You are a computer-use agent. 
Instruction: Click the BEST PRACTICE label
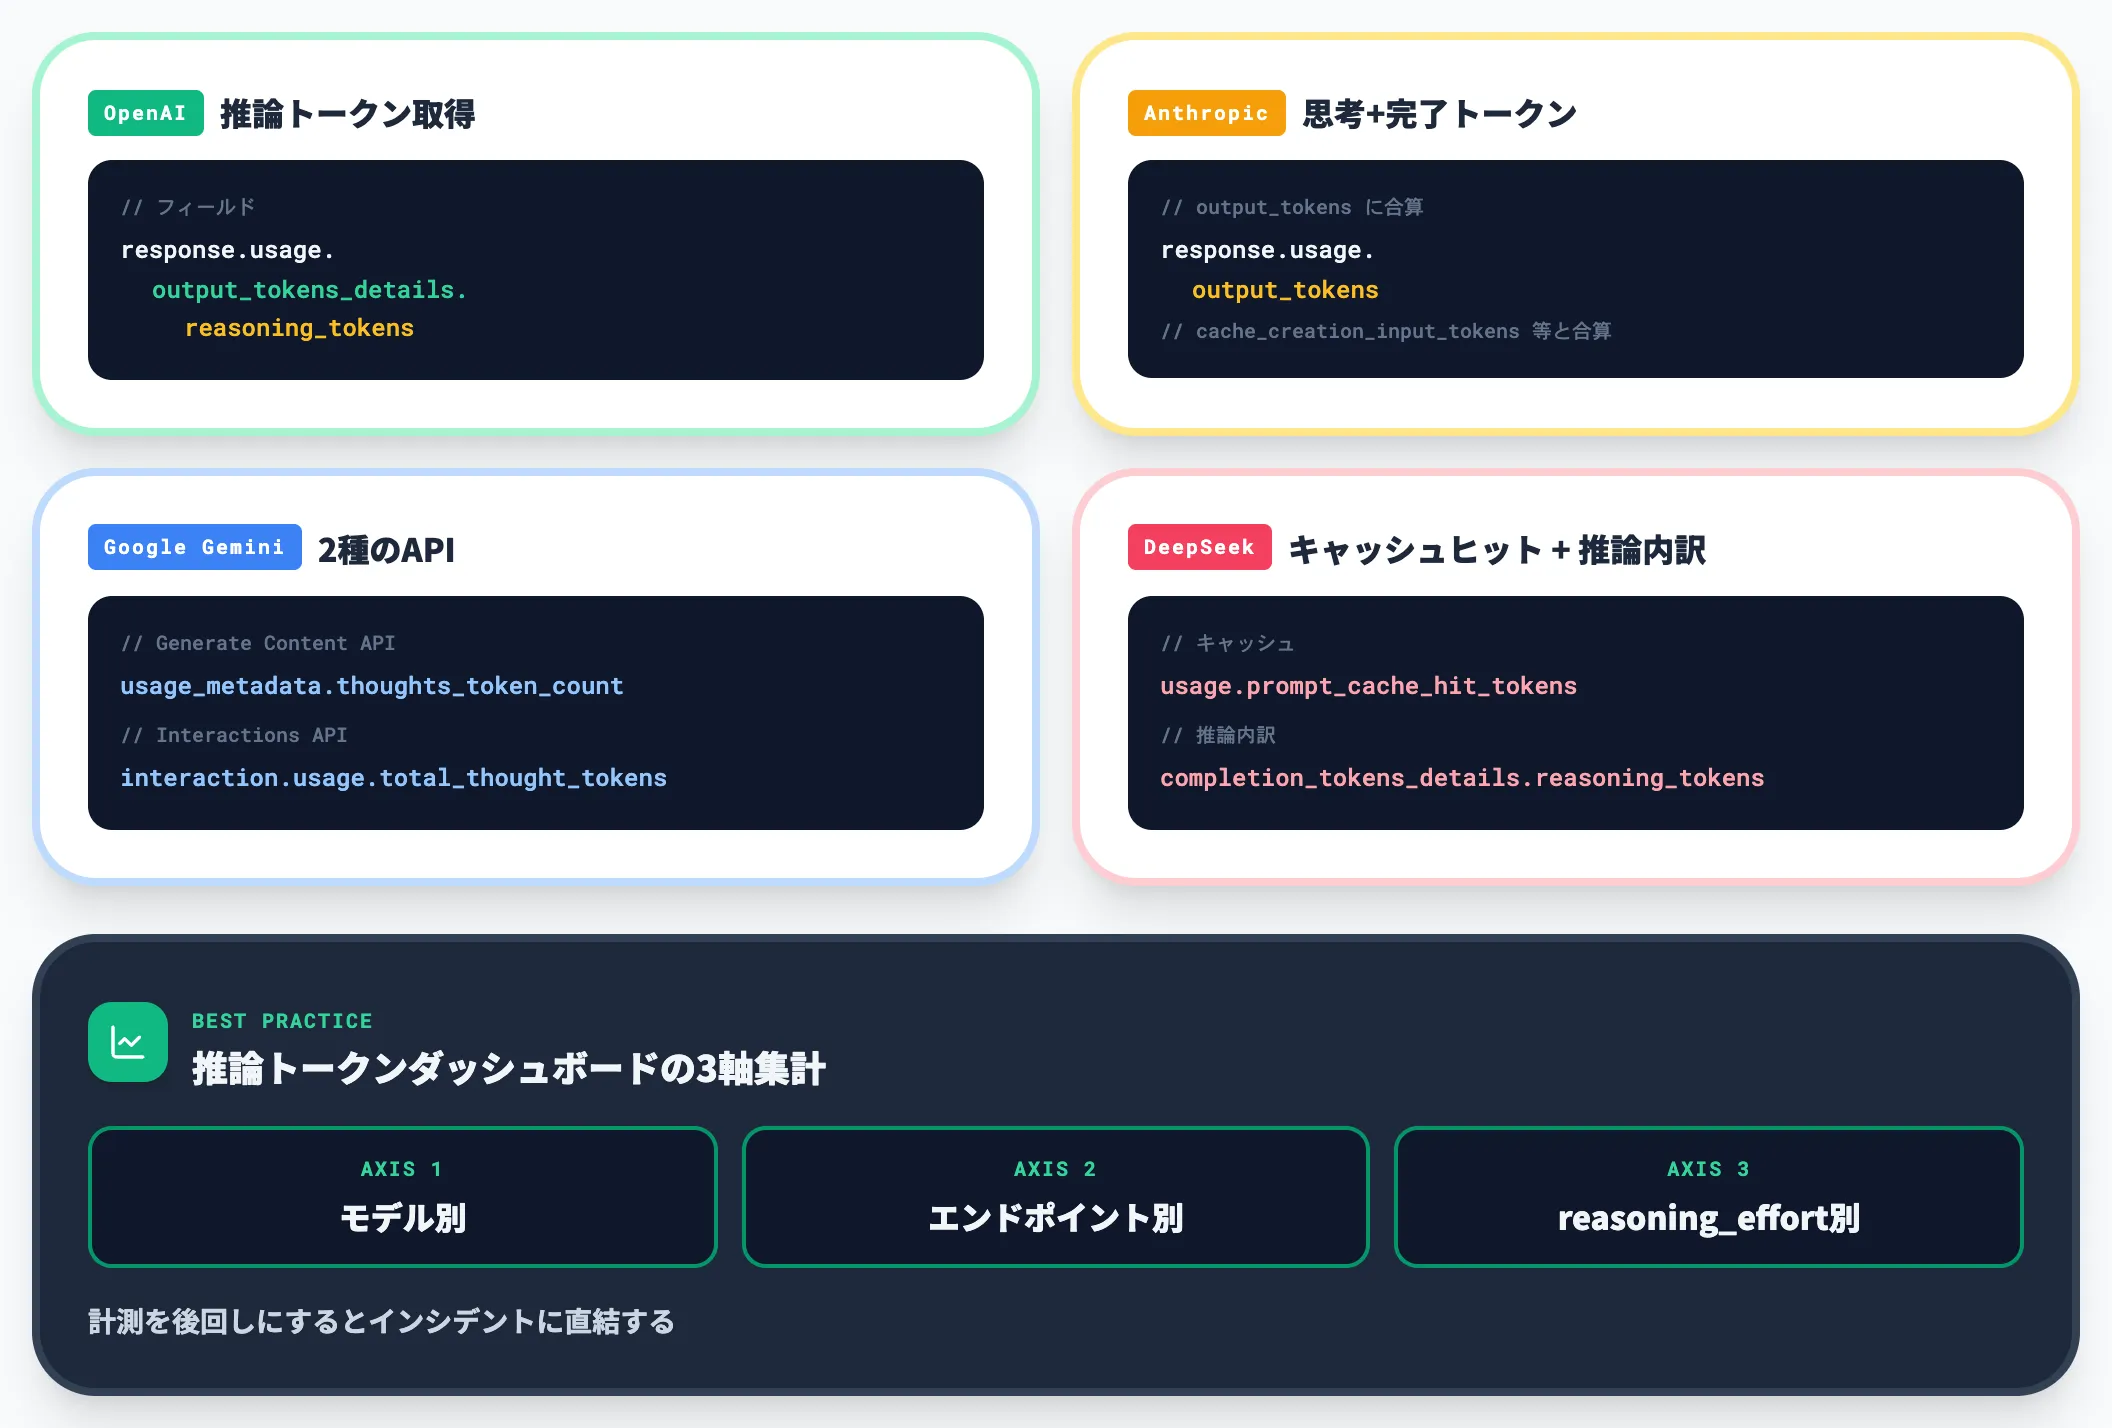[282, 1021]
